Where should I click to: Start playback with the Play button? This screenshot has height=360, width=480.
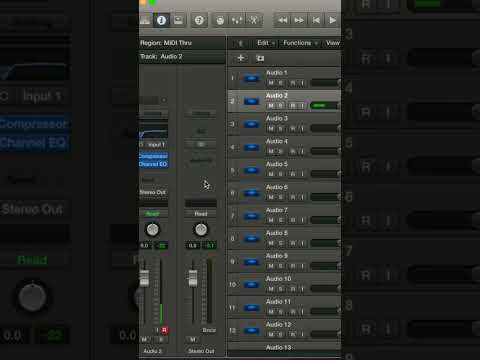(332, 21)
